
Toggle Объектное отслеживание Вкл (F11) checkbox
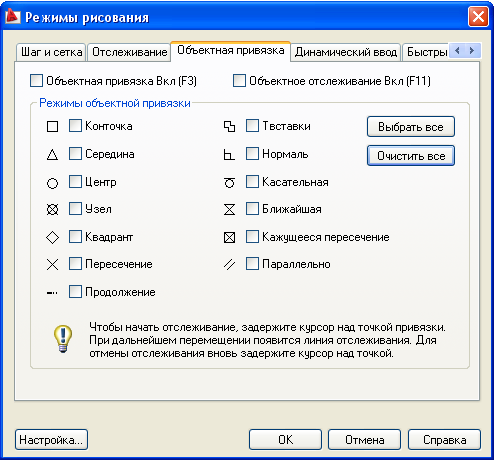click(239, 81)
